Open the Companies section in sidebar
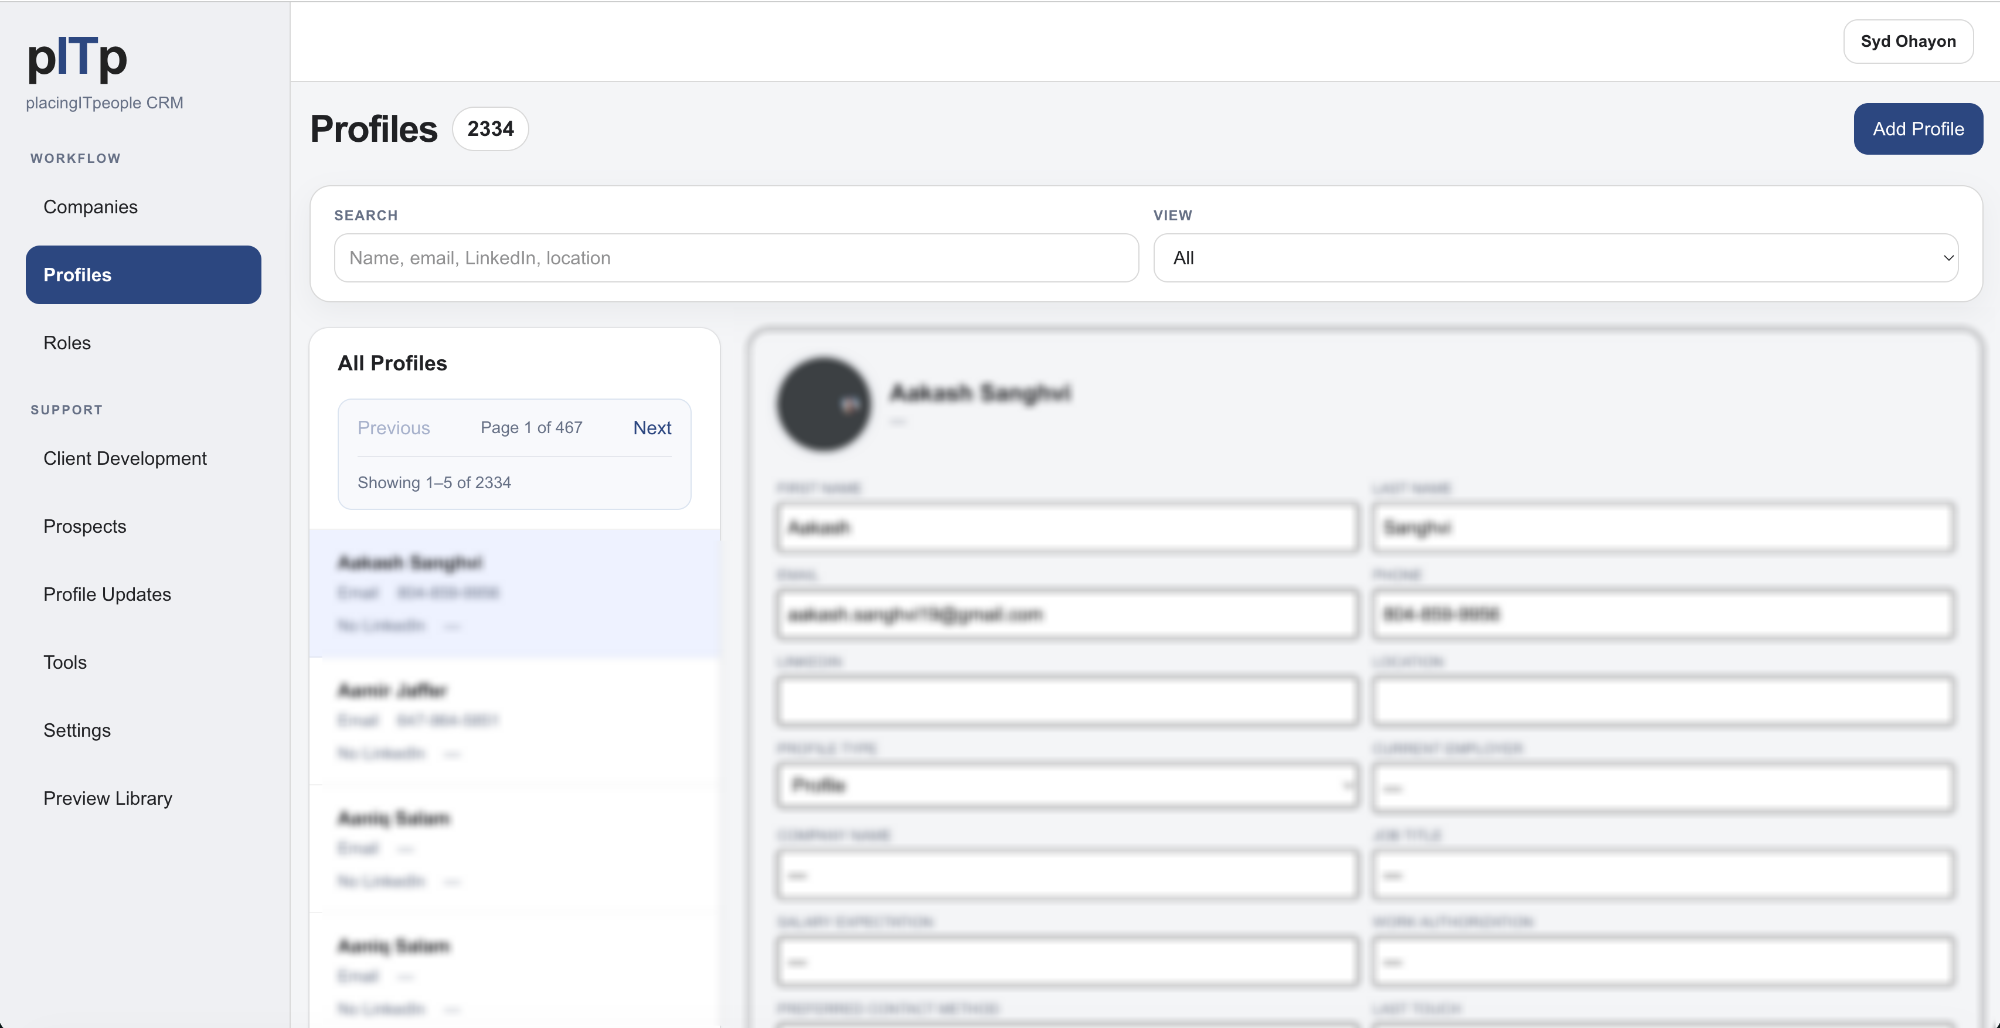2000x1028 pixels. tap(143, 207)
